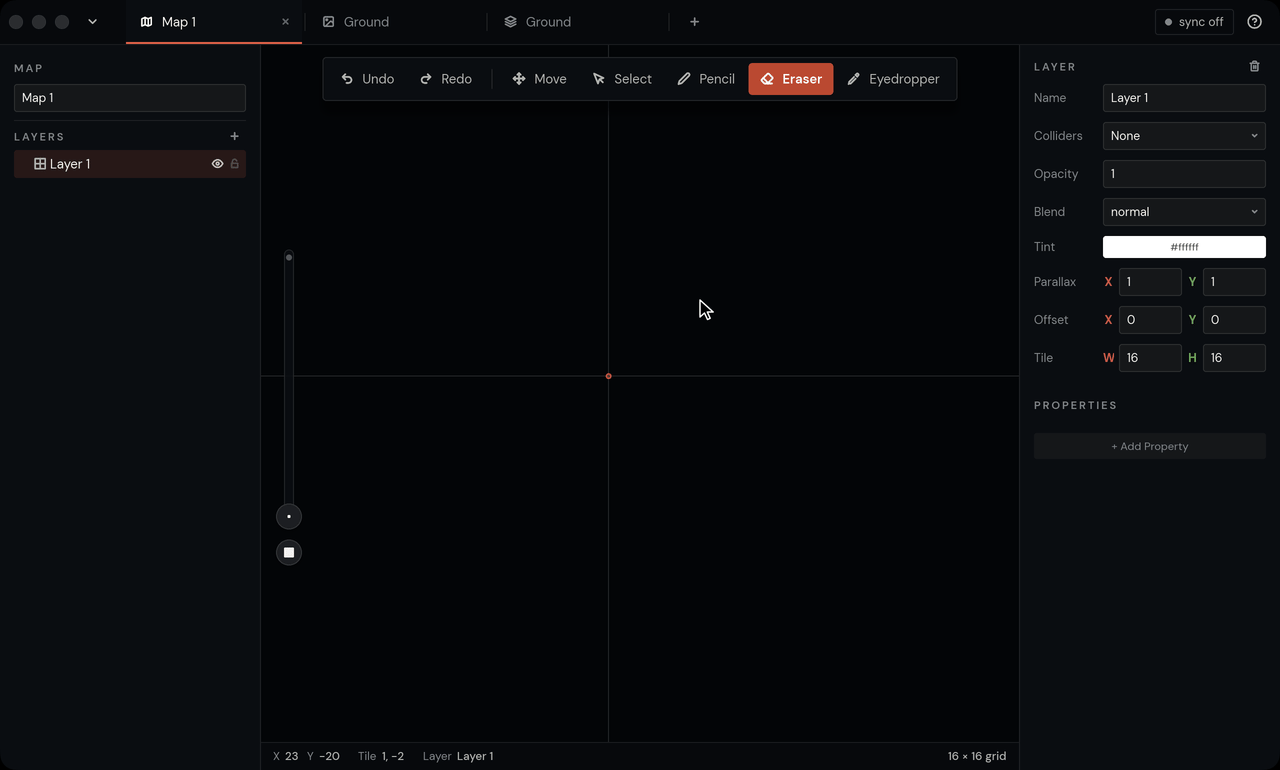Choose the Pencil tool
This screenshot has height=770, width=1280.
(x=706, y=79)
